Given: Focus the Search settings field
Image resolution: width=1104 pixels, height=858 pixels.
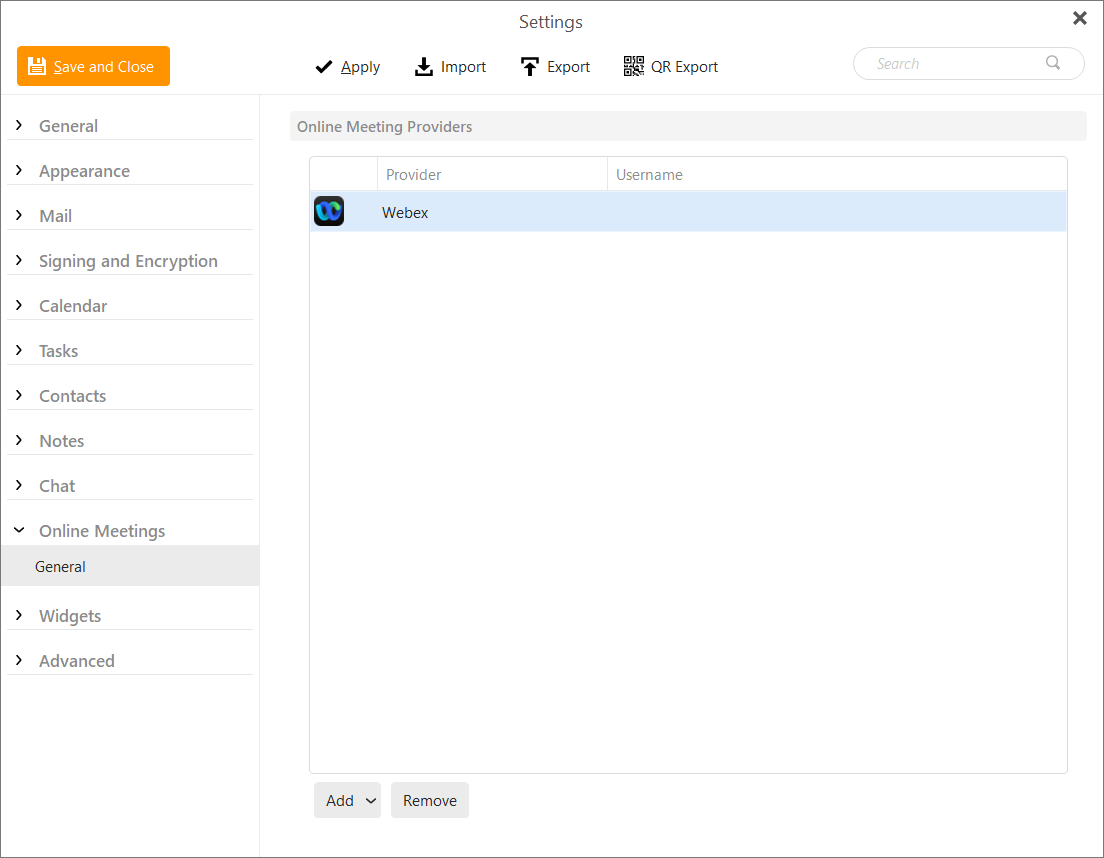Looking at the screenshot, I should 955,64.
